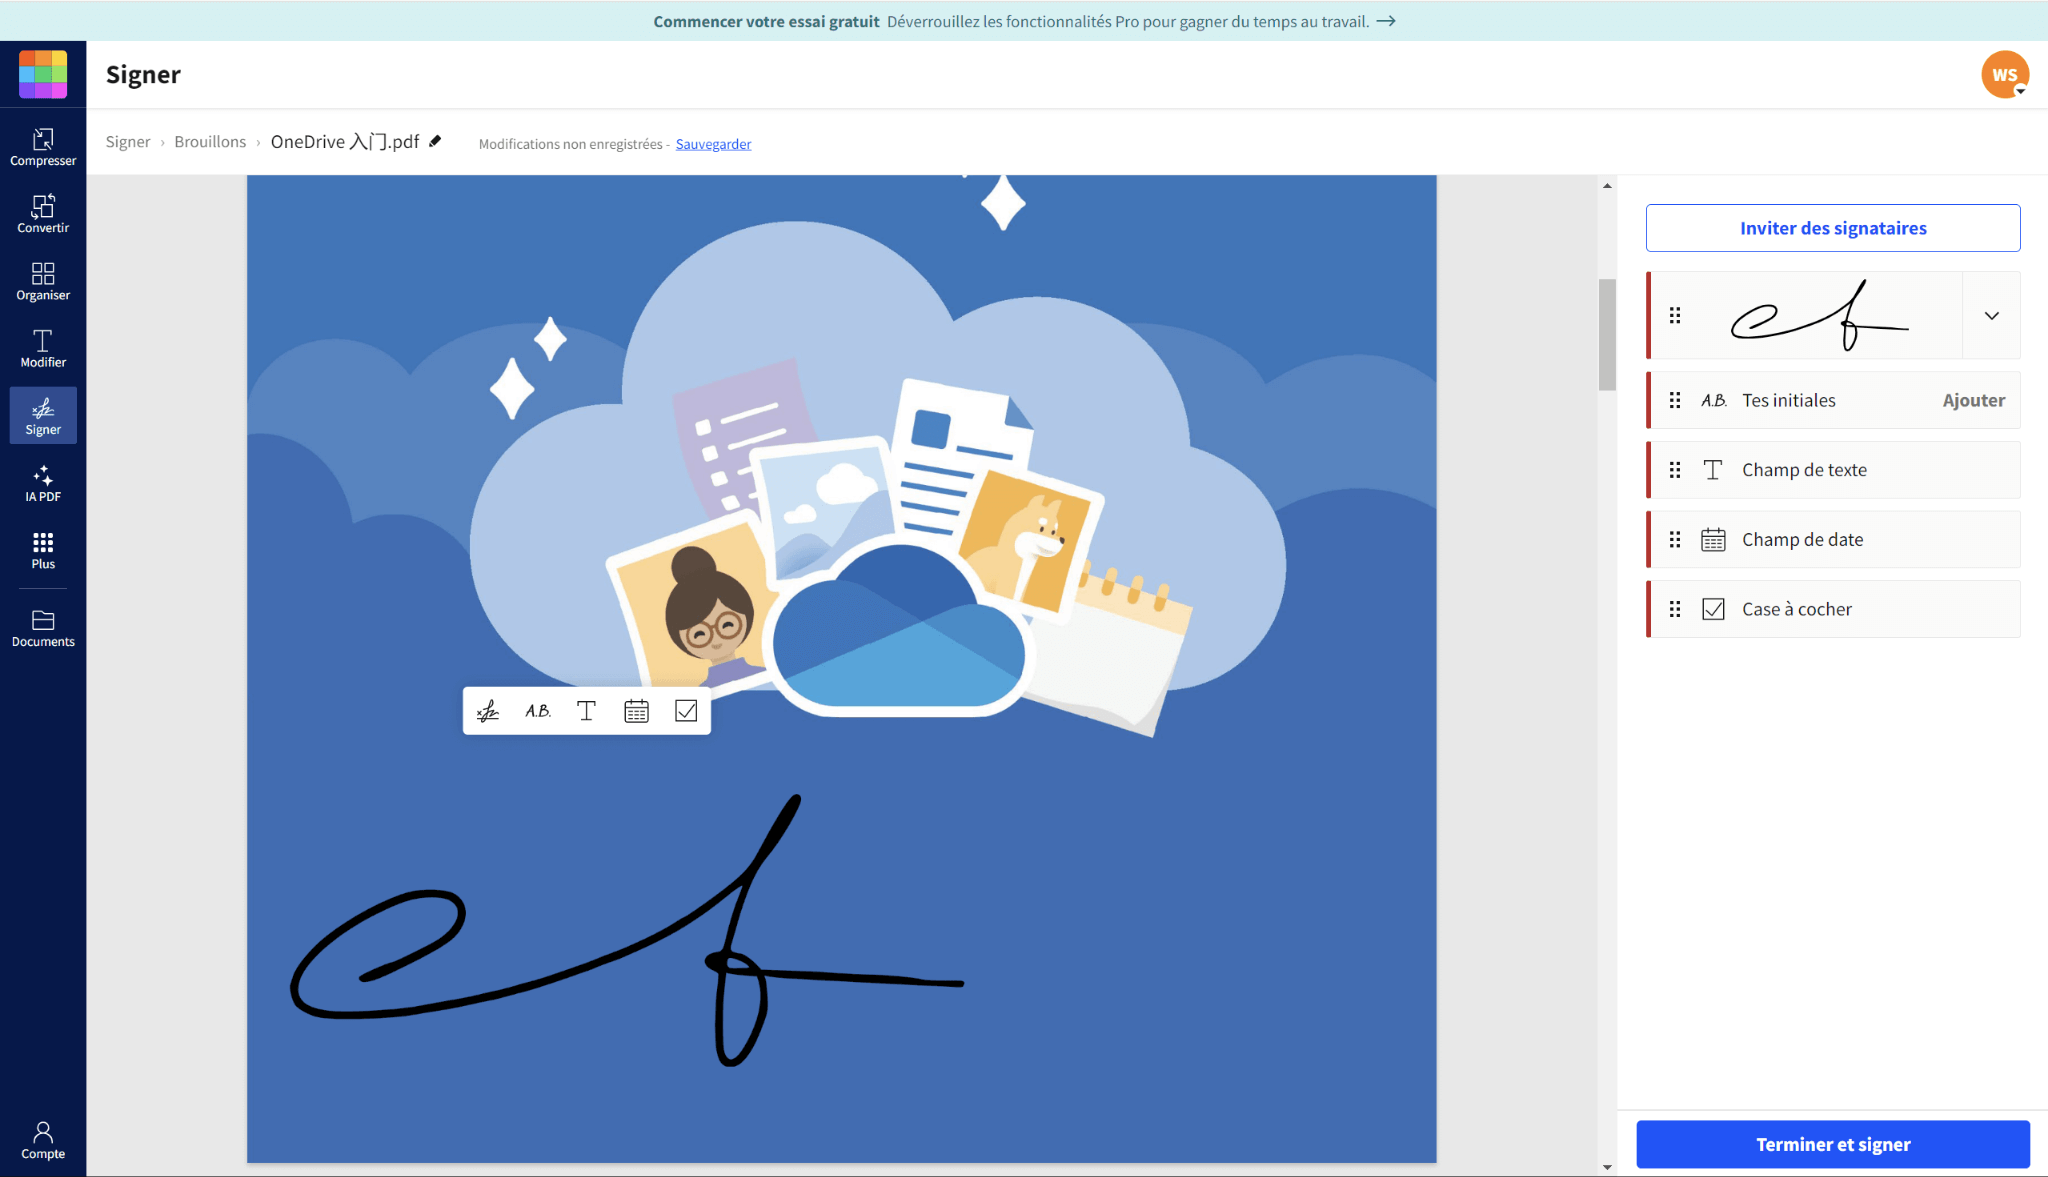
Task: Go to the Signer breadcrumb item
Action: coord(128,142)
